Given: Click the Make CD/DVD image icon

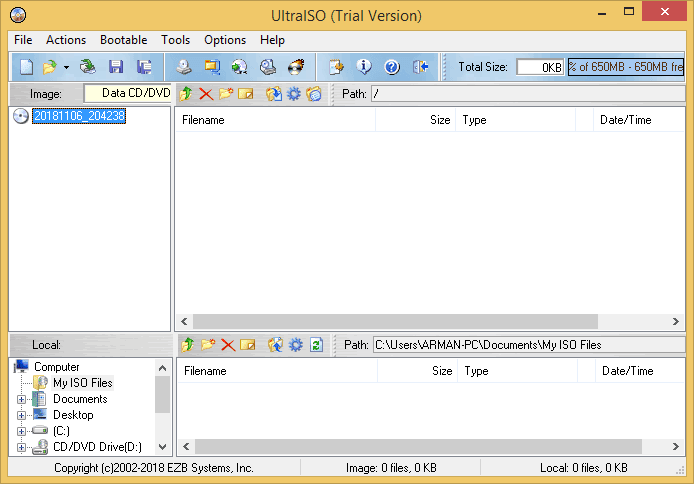Looking at the screenshot, I should [184, 67].
